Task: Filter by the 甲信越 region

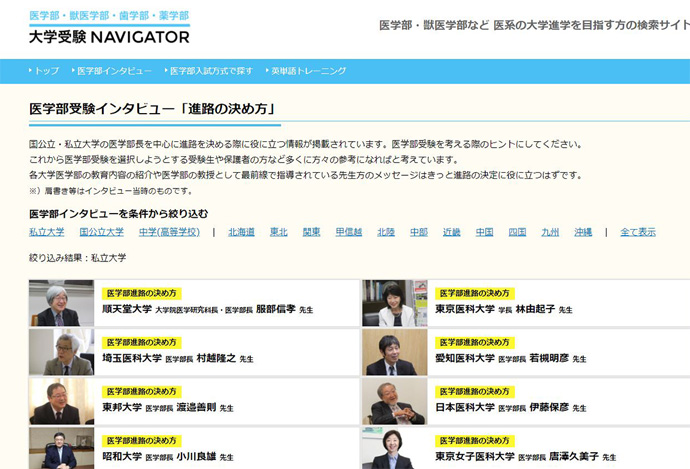Action: click(x=349, y=232)
